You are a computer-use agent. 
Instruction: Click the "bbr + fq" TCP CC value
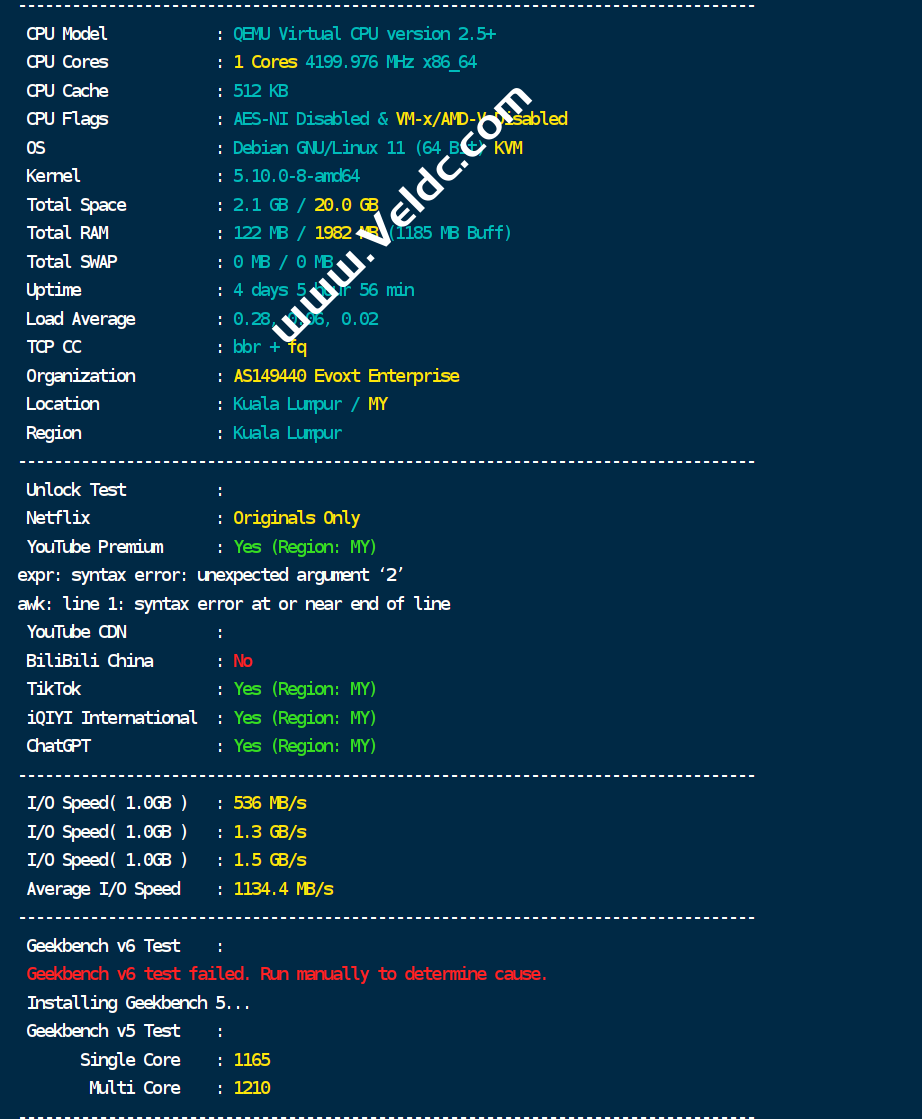(x=270, y=347)
